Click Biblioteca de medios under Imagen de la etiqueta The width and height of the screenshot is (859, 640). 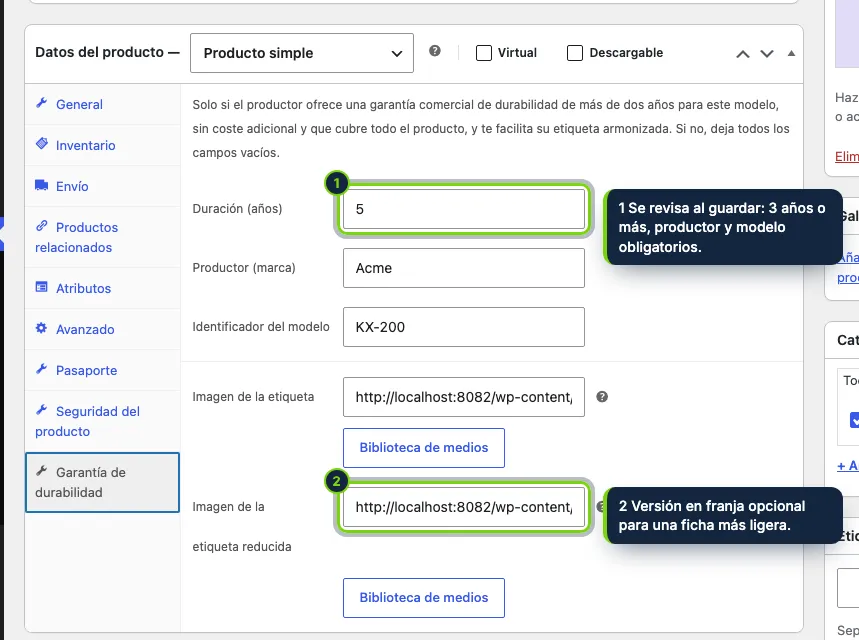pyautogui.click(x=424, y=448)
